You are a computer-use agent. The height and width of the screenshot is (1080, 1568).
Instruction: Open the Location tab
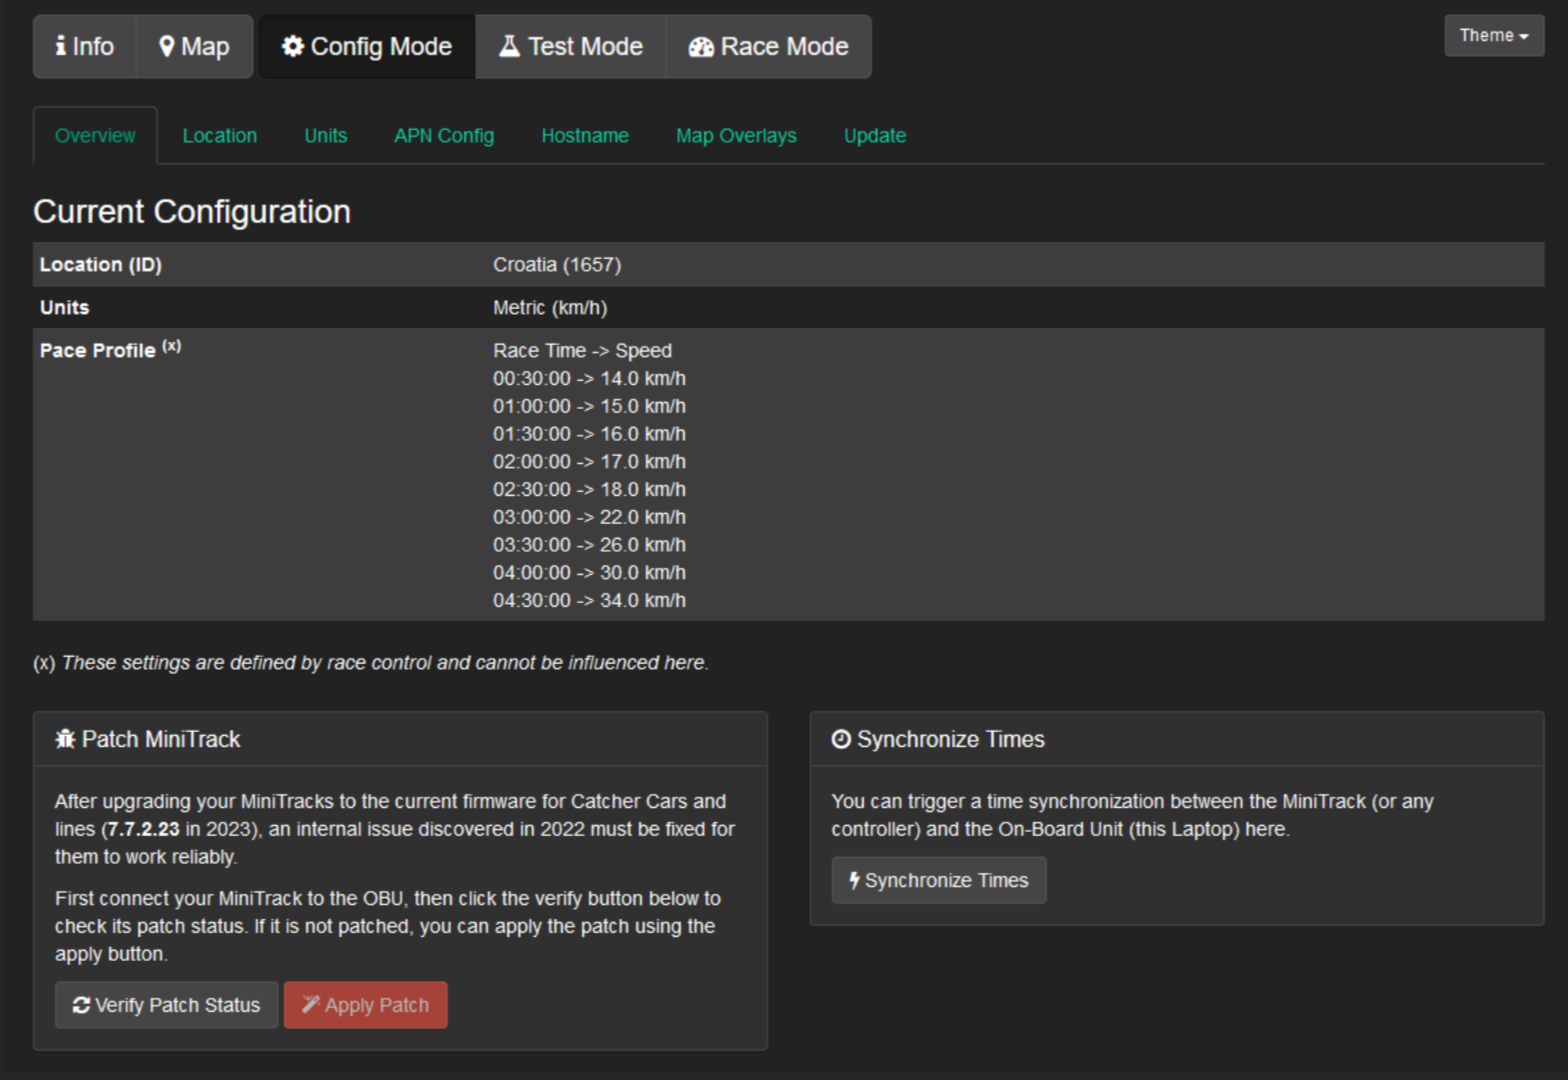[219, 136]
